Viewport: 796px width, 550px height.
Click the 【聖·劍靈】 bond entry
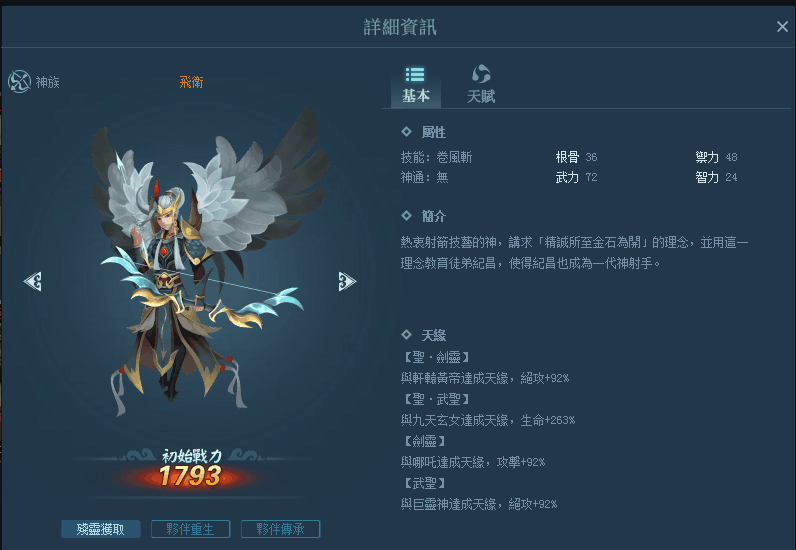436,358
